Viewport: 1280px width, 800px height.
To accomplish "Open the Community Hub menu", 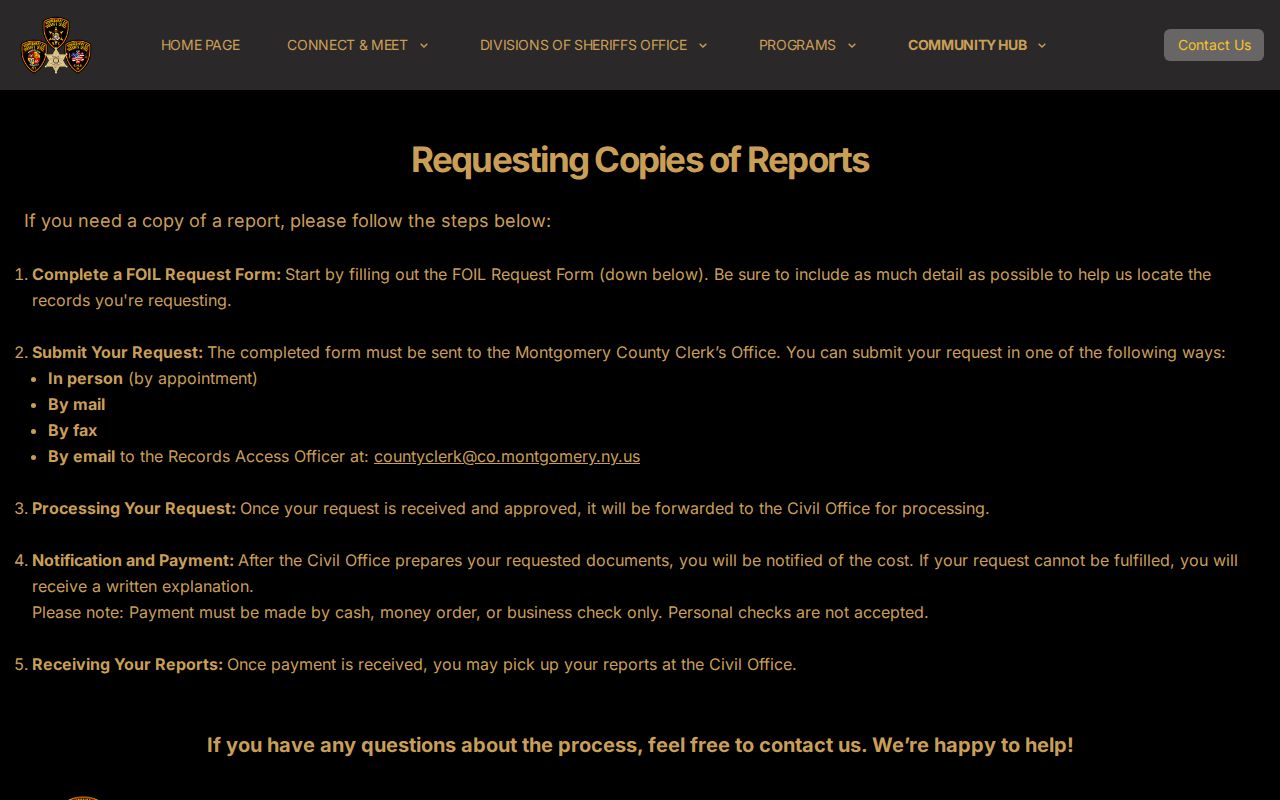I will point(967,45).
